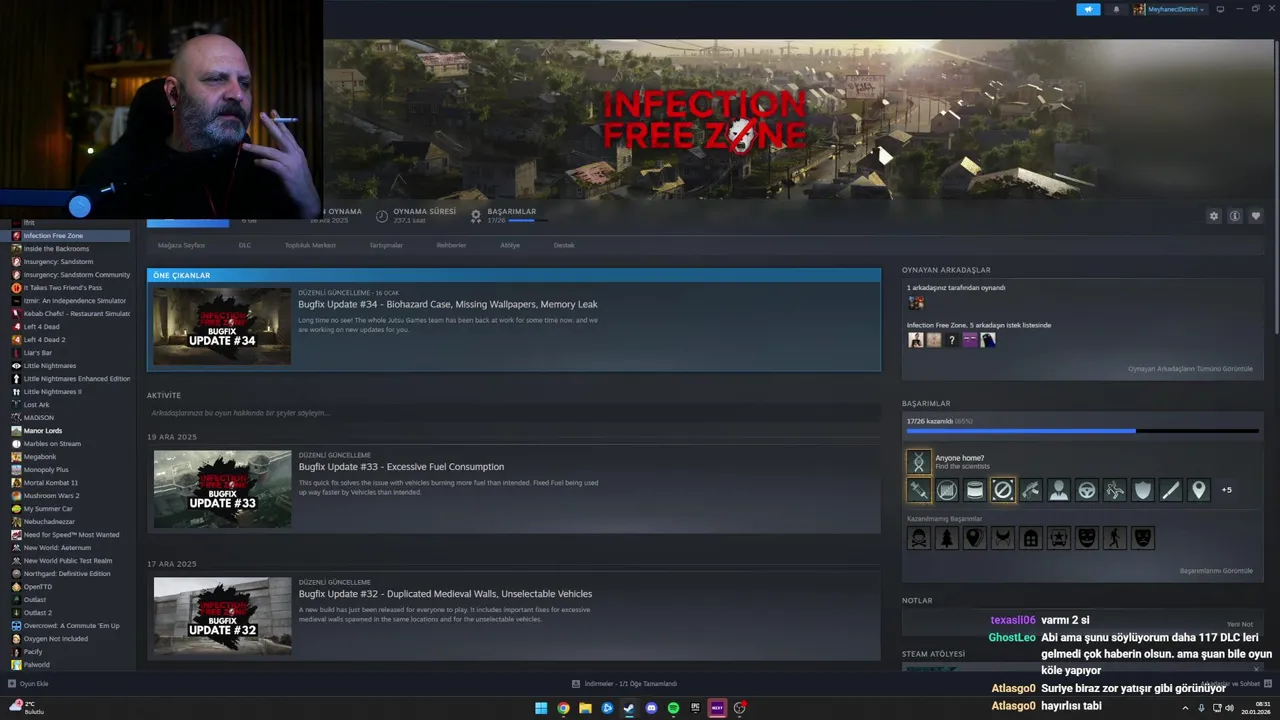Open Epic Games launcher from taskbar
The image size is (1280, 720).
click(695, 708)
